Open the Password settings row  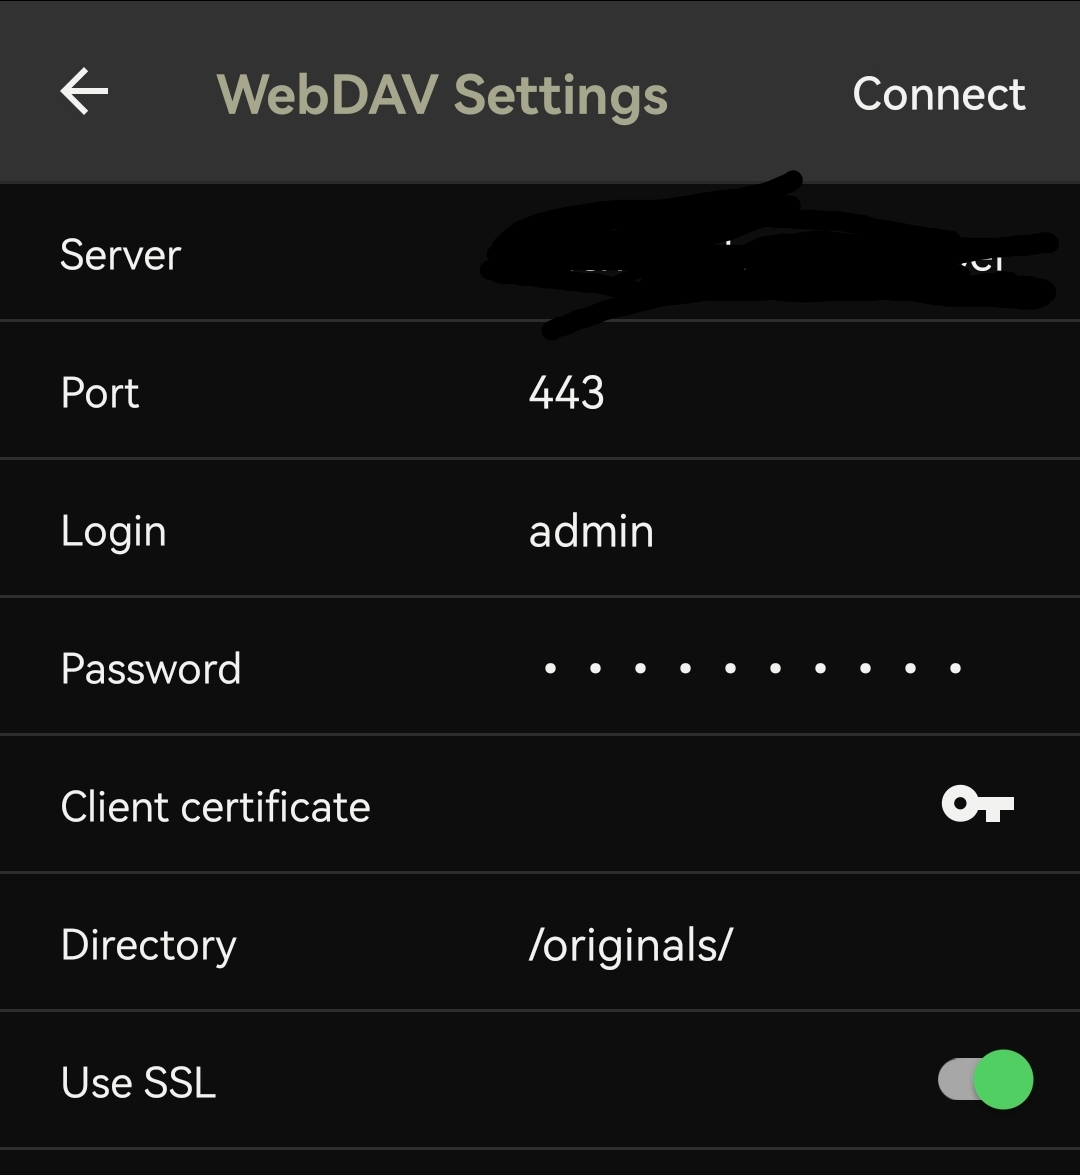300,667
